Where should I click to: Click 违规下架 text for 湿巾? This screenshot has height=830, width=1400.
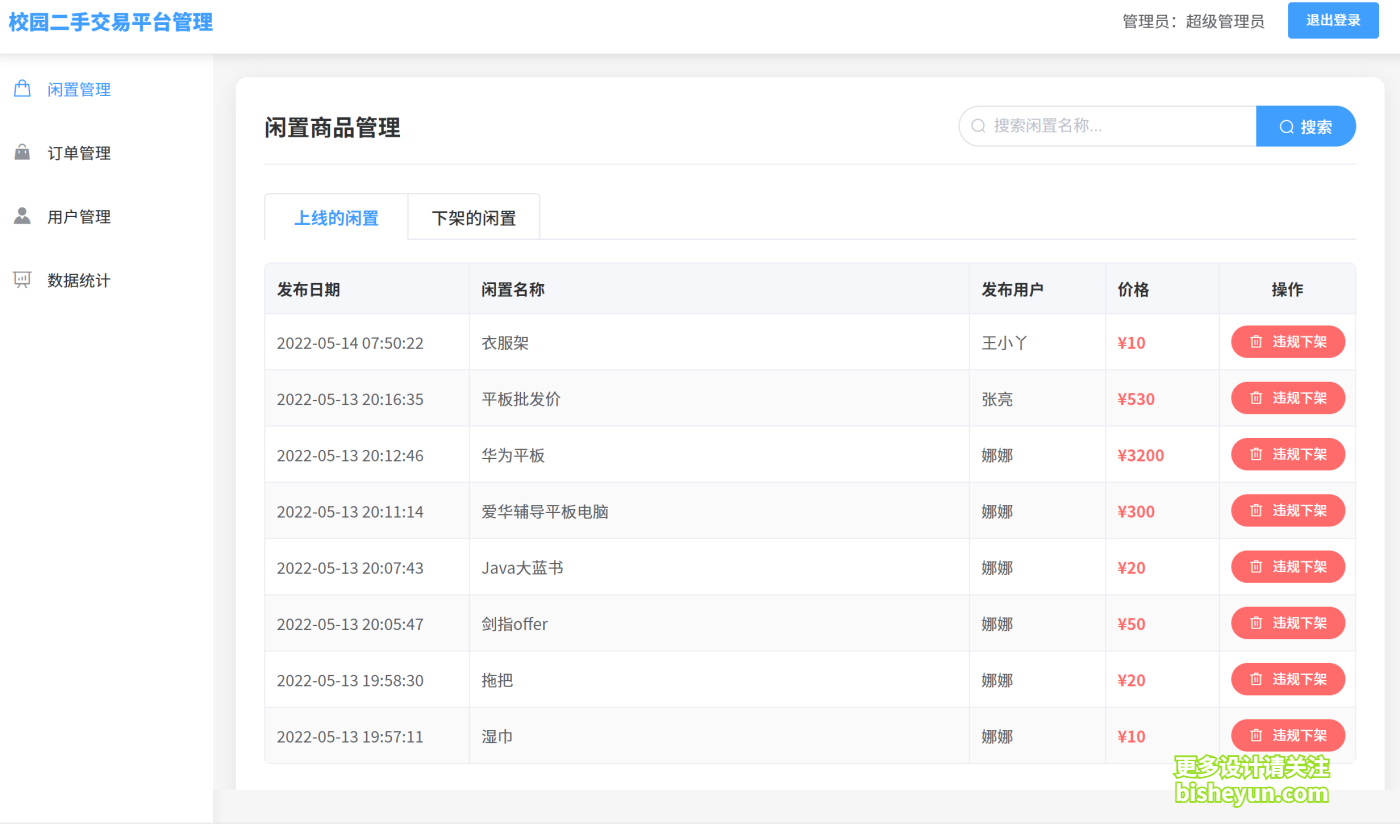click(x=1299, y=736)
